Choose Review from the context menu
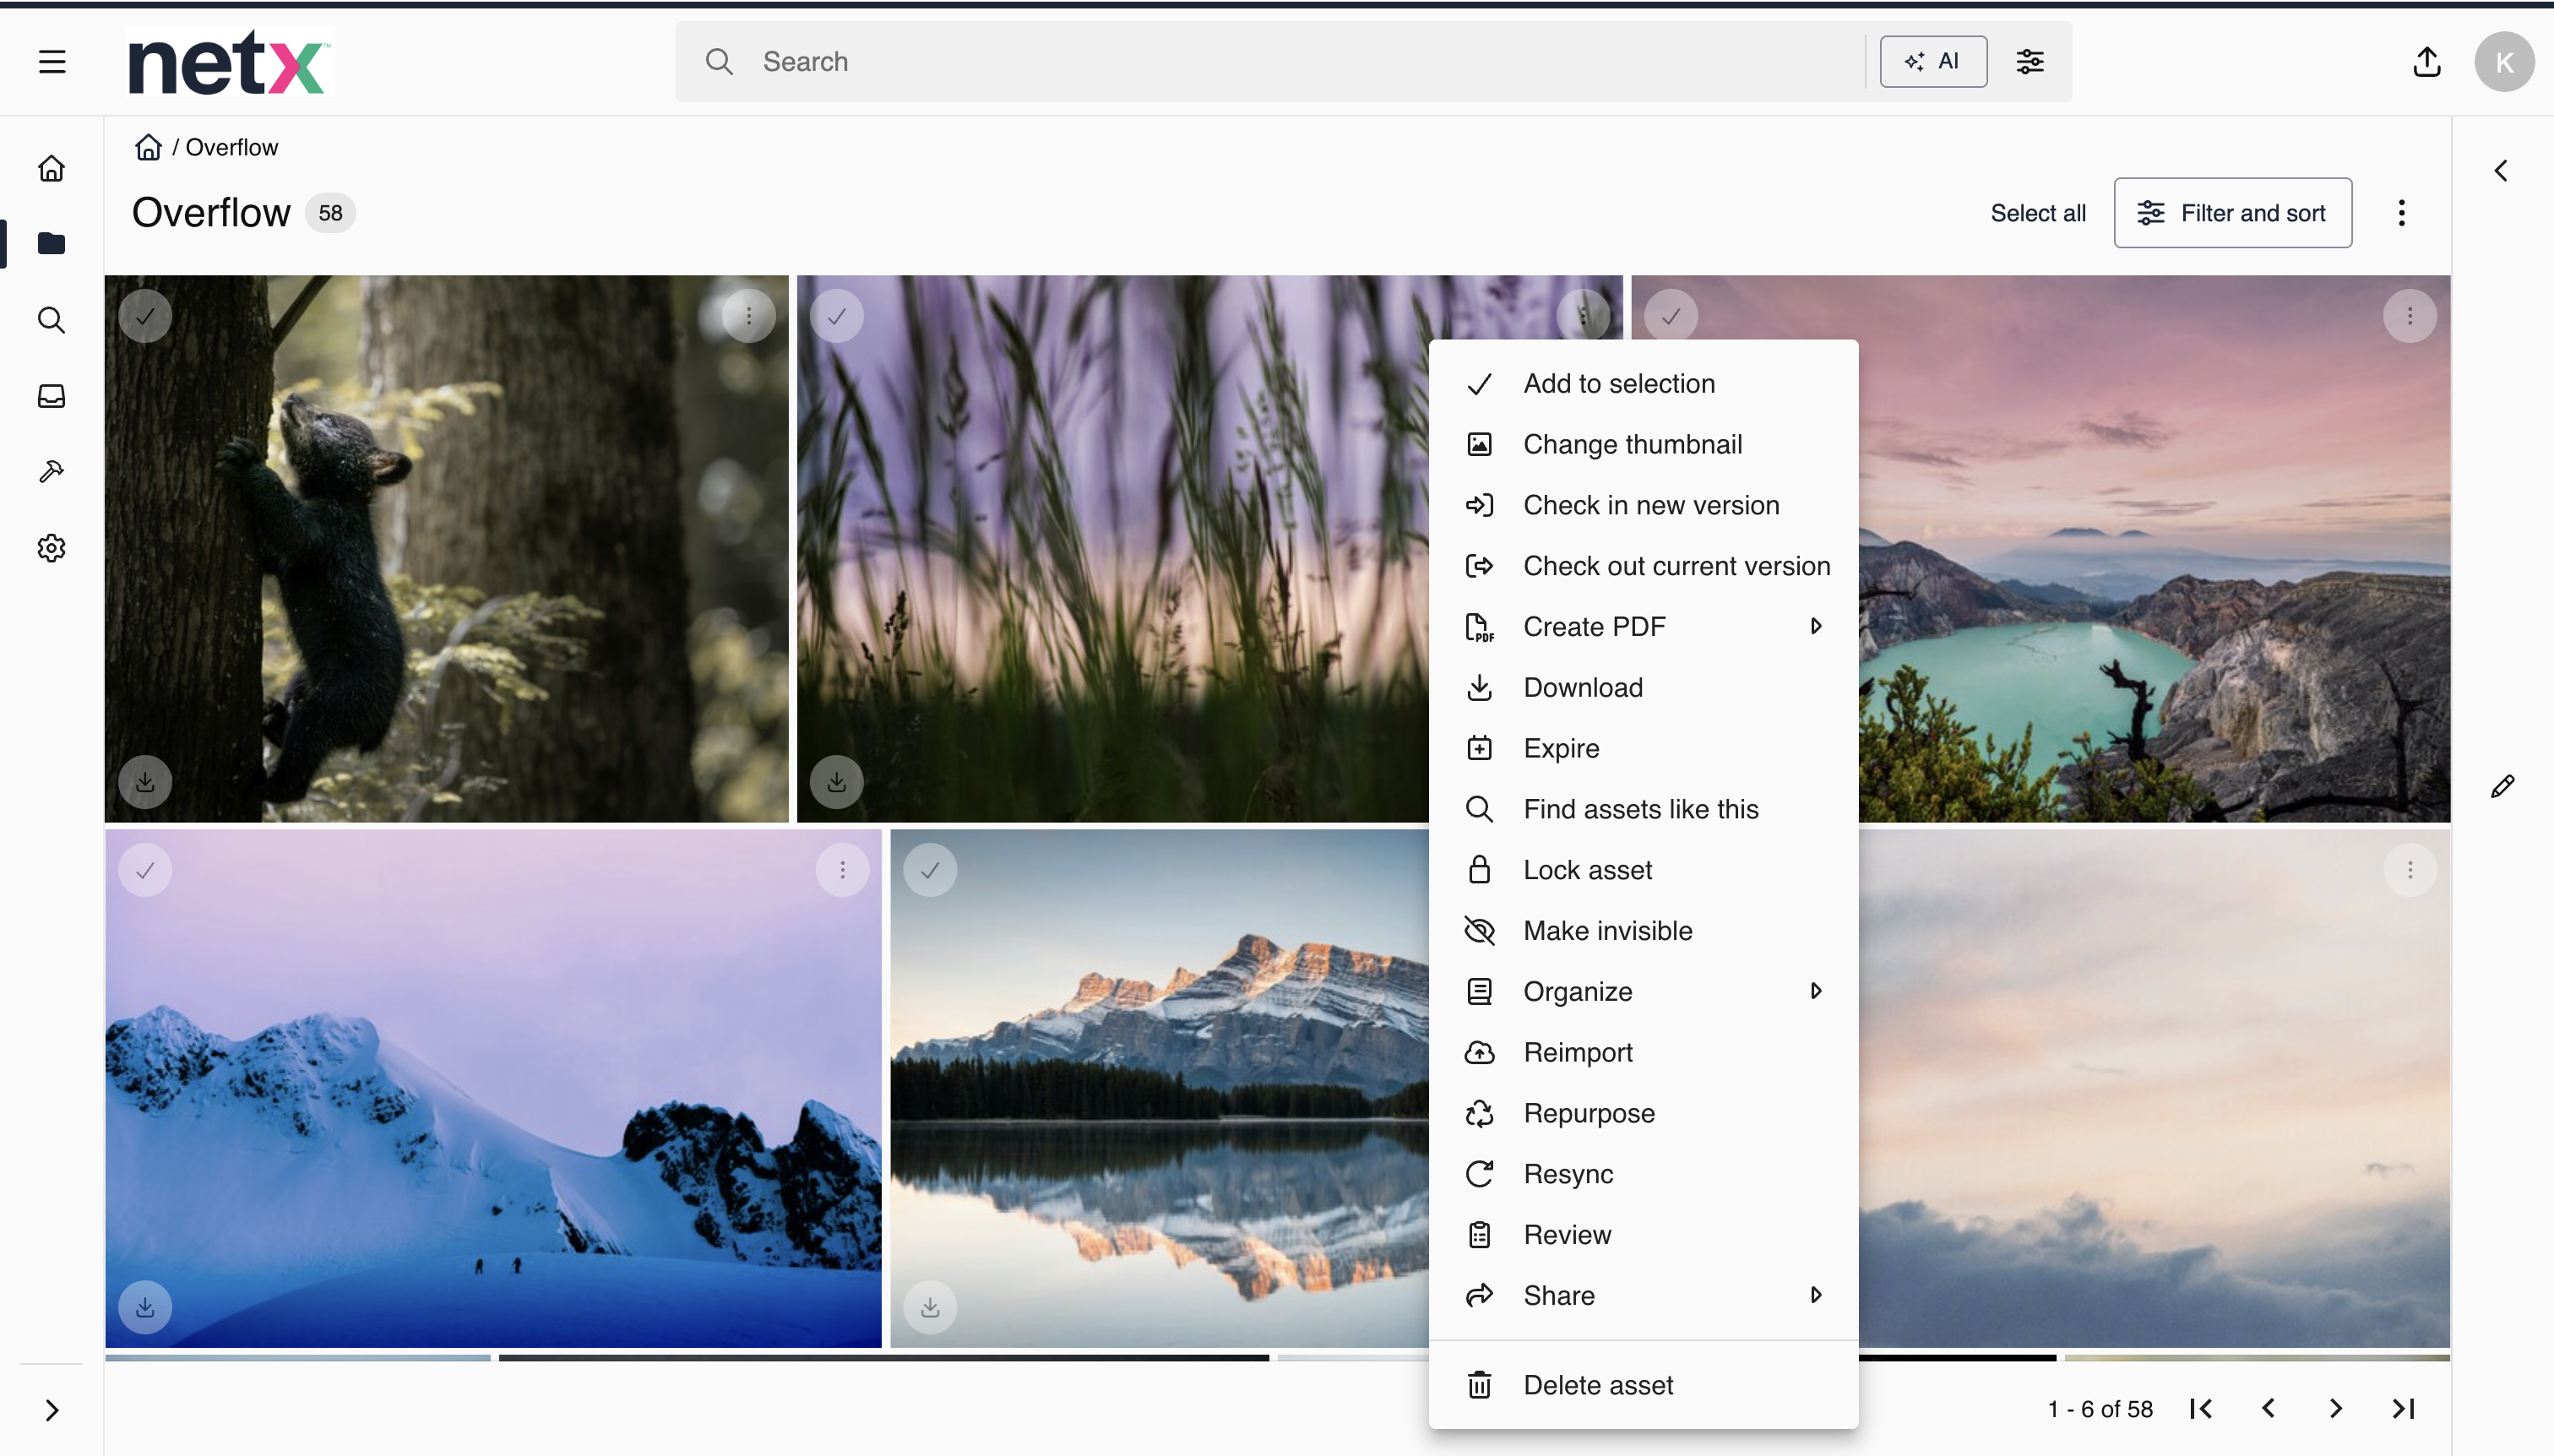The width and height of the screenshot is (2554, 1456). (1643, 1235)
